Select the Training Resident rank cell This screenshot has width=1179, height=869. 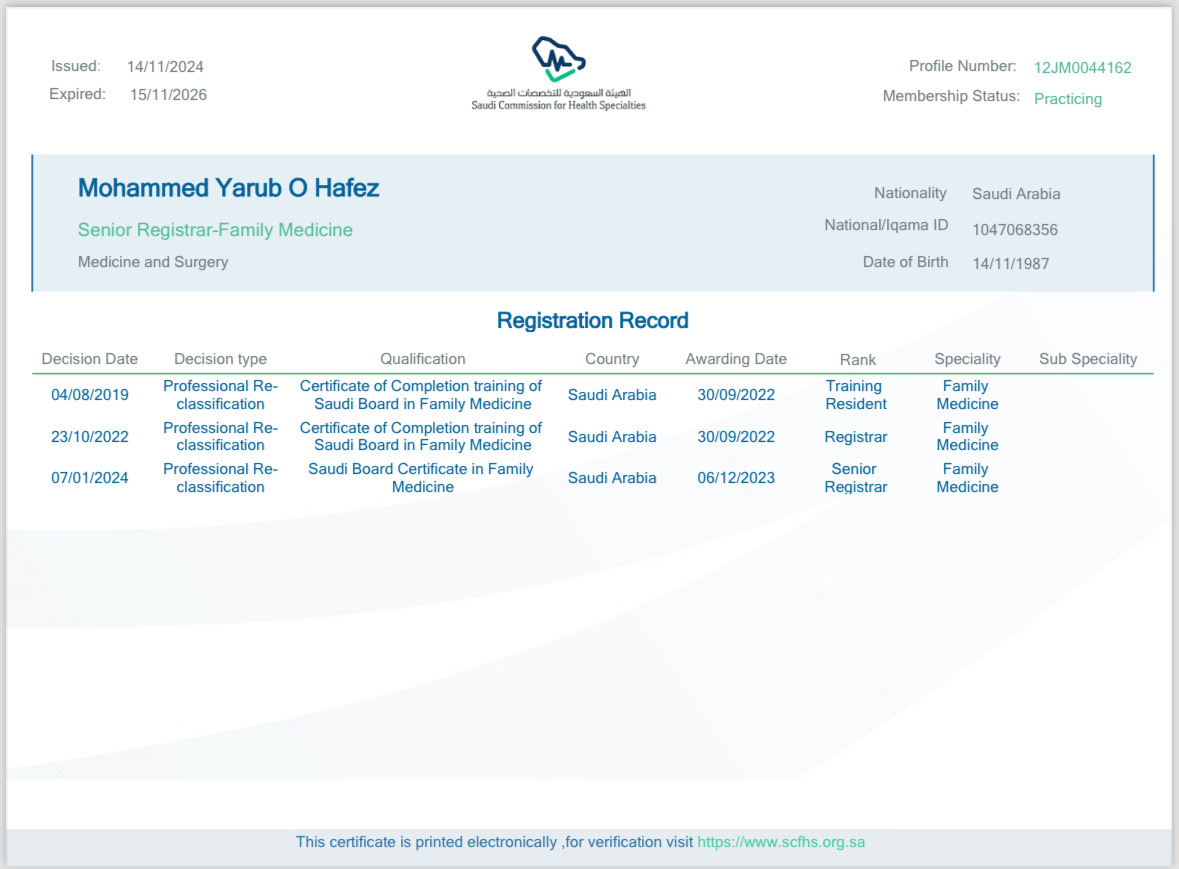pos(855,395)
